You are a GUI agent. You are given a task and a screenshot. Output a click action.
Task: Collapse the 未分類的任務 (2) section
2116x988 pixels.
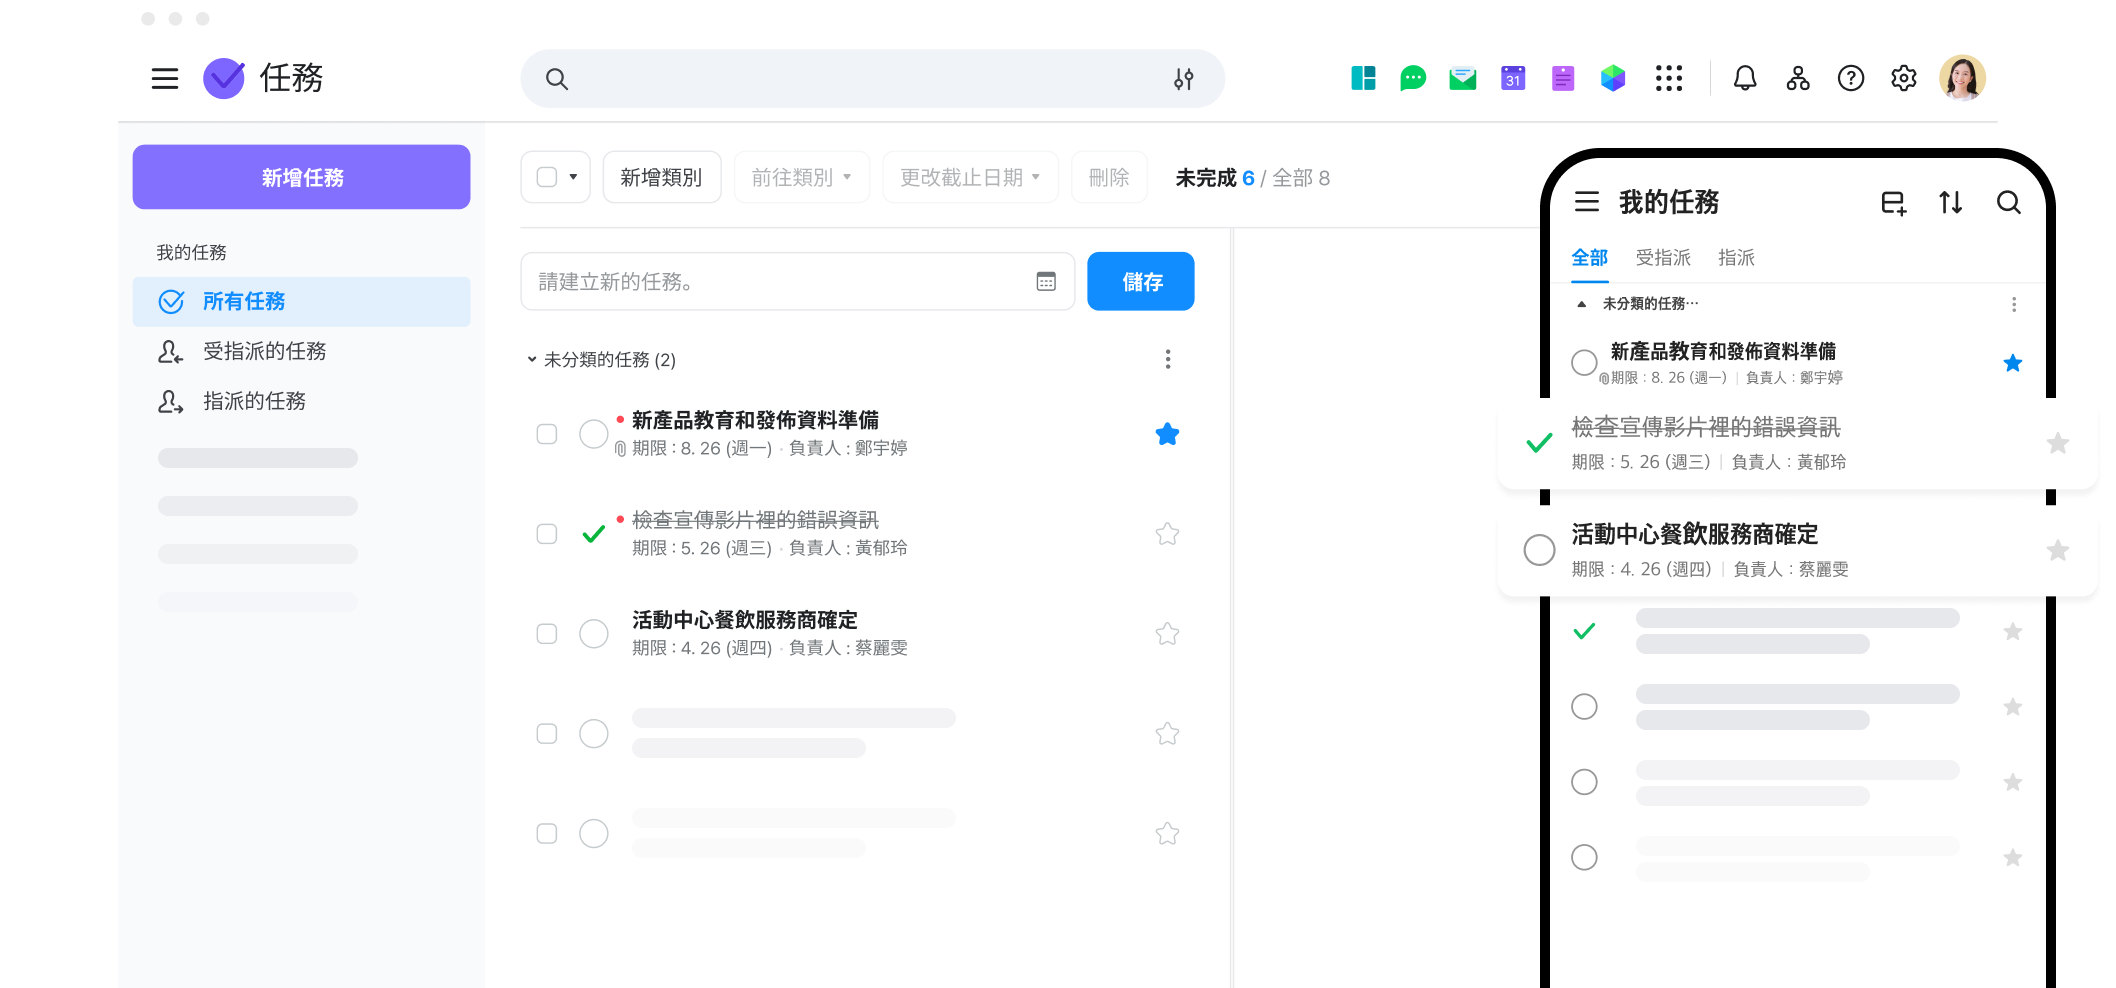point(532,359)
